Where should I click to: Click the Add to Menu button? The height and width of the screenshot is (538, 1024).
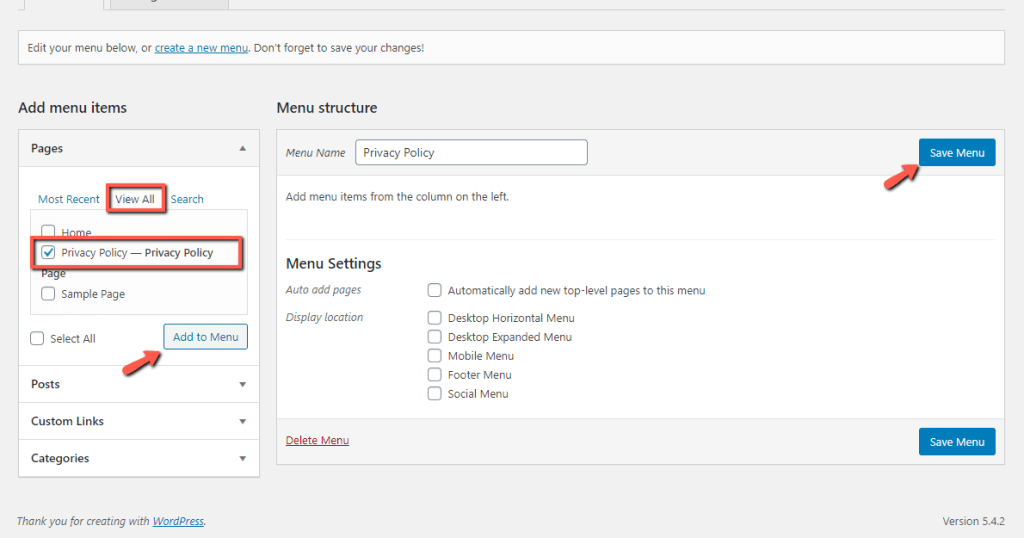point(206,337)
